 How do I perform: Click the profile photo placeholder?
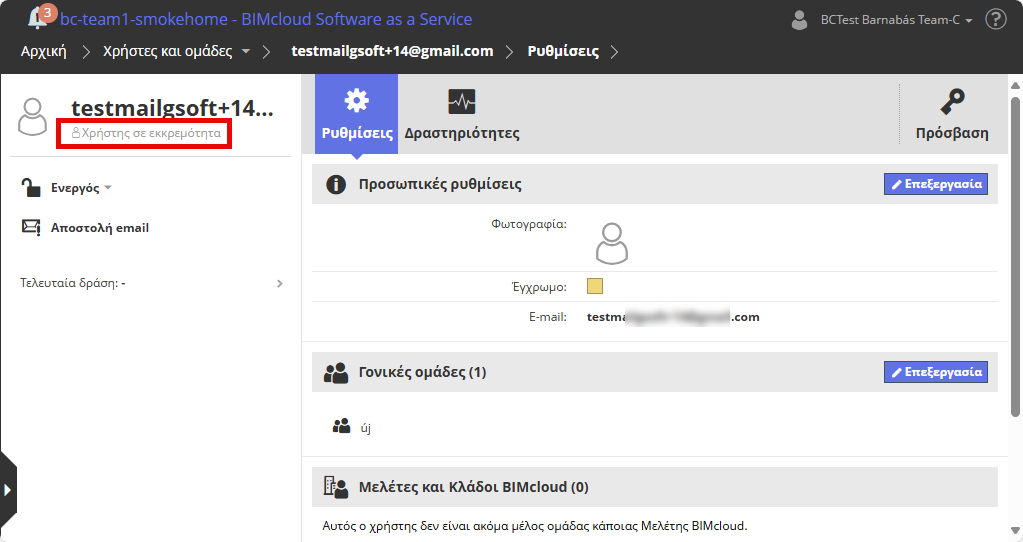click(611, 243)
